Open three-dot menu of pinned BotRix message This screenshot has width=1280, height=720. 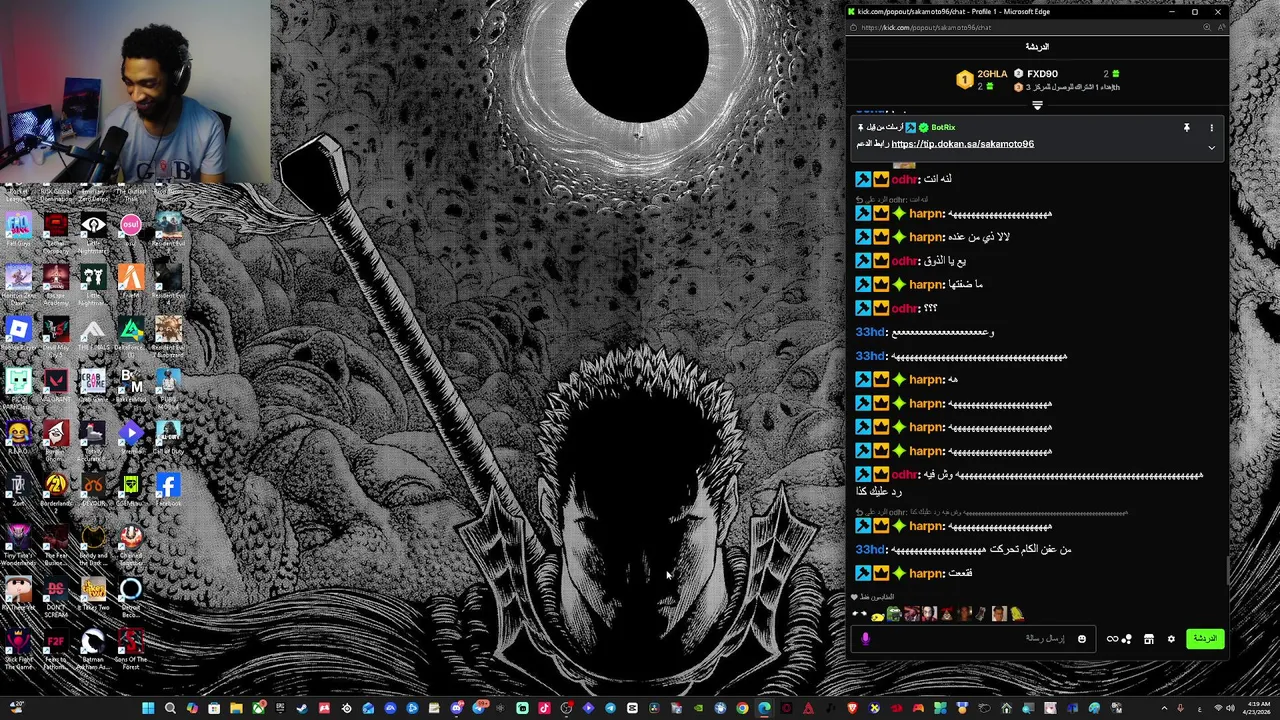point(1211,128)
